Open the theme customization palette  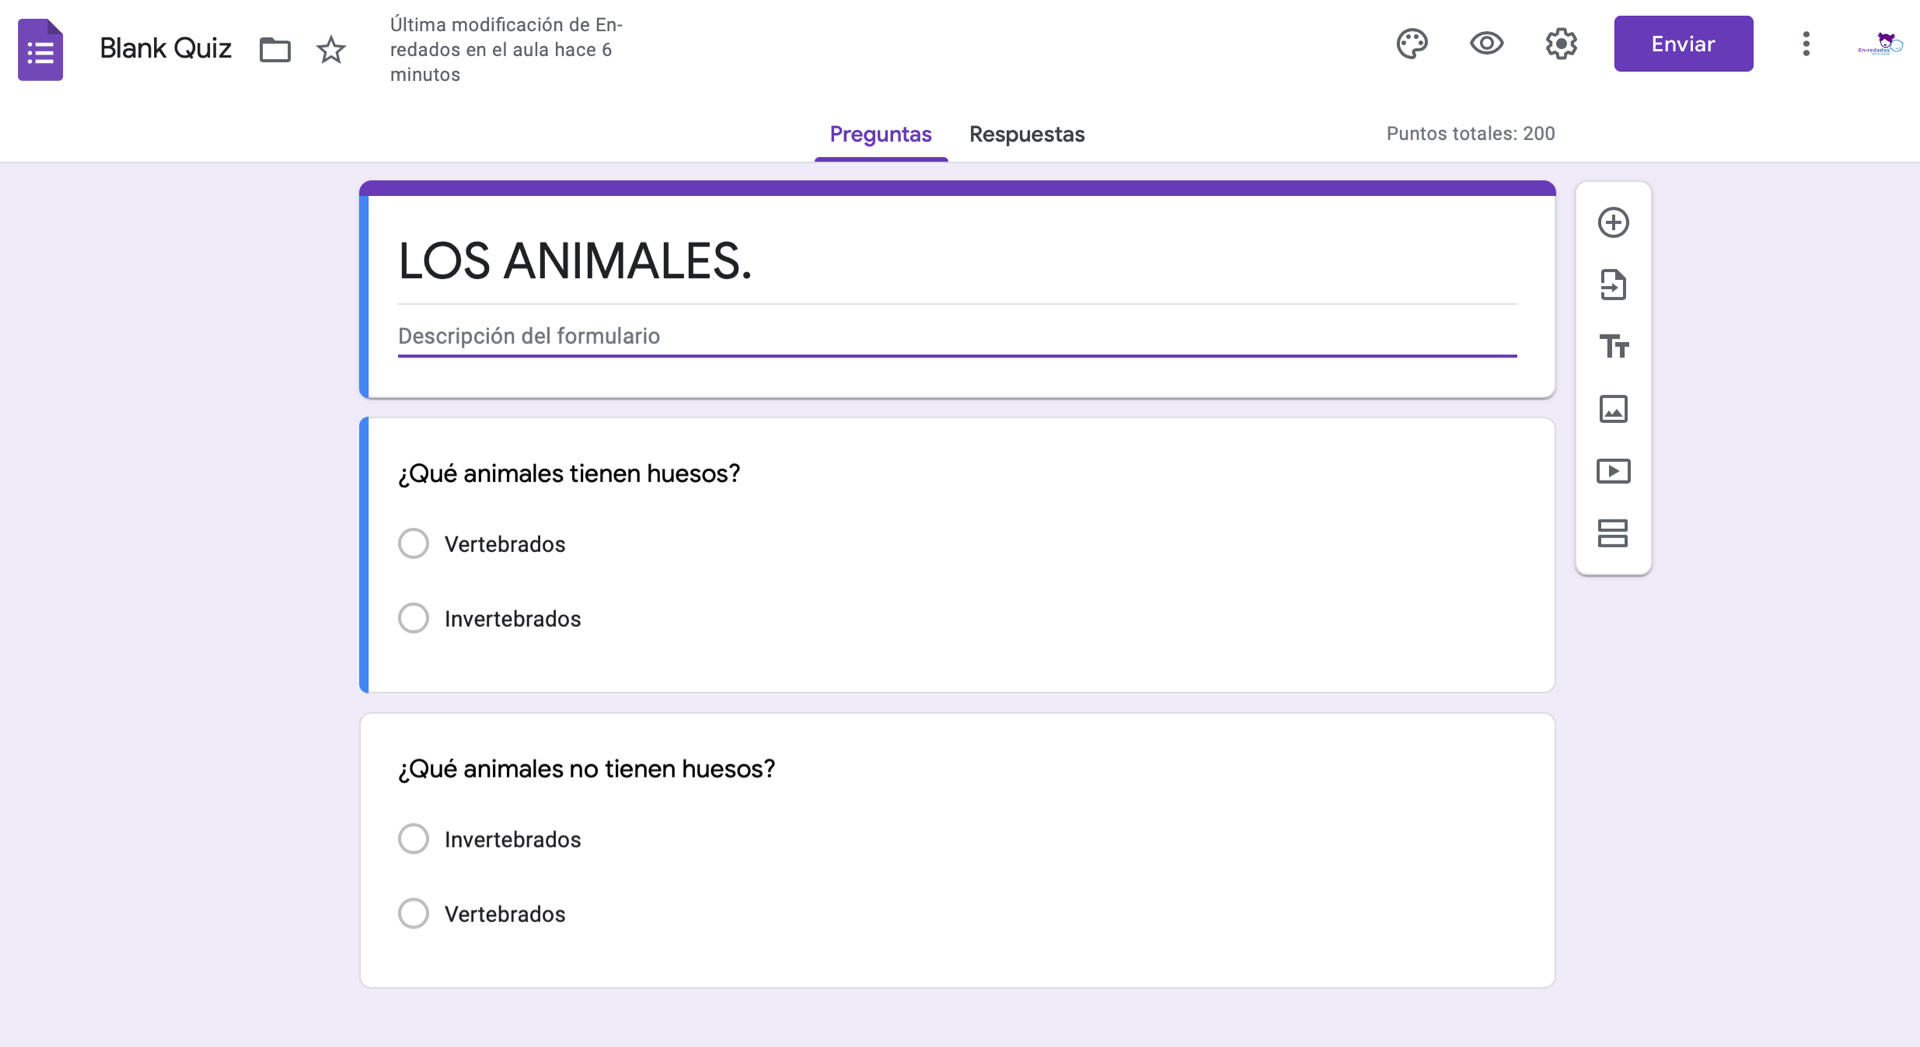point(1412,44)
